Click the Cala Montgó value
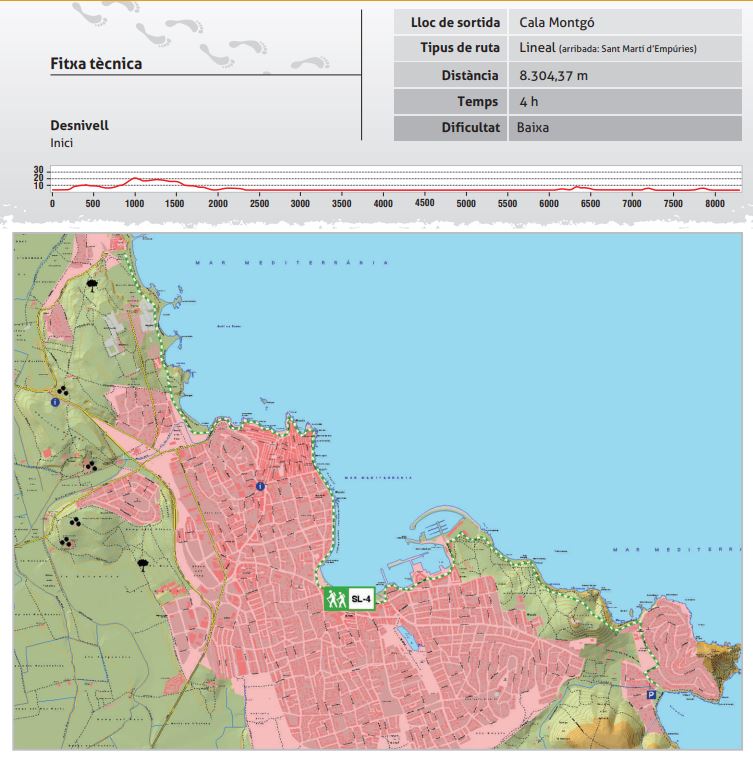Viewport: 753px width, 760px height. (x=557, y=22)
